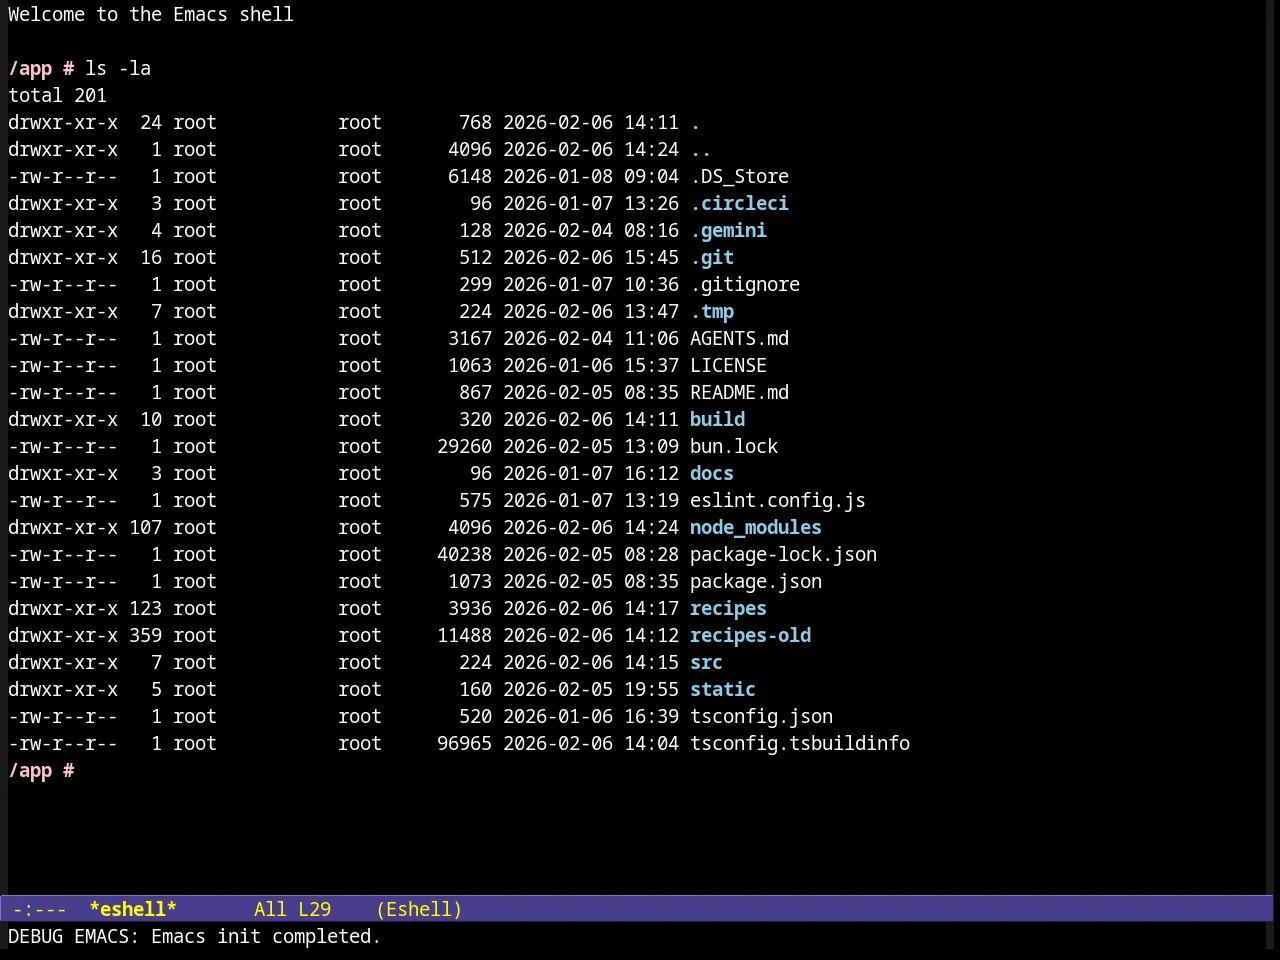Click the size value 96965
Image resolution: width=1280 pixels, height=960 pixels.
coord(464,743)
